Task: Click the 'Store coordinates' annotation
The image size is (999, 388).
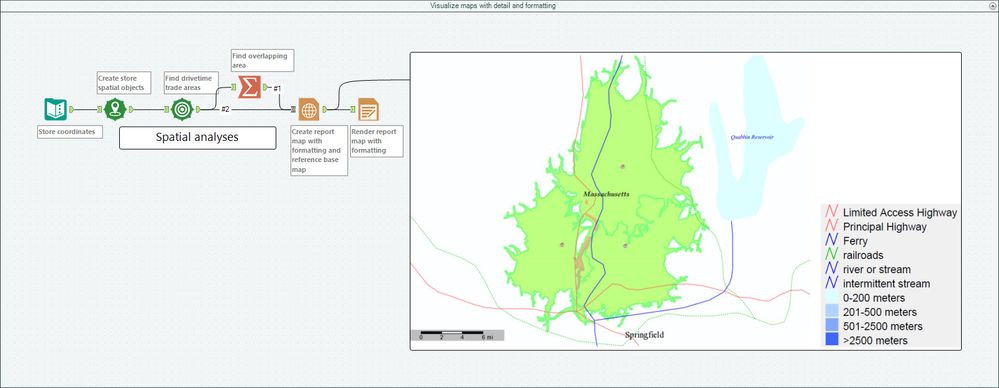Action: 70,132
